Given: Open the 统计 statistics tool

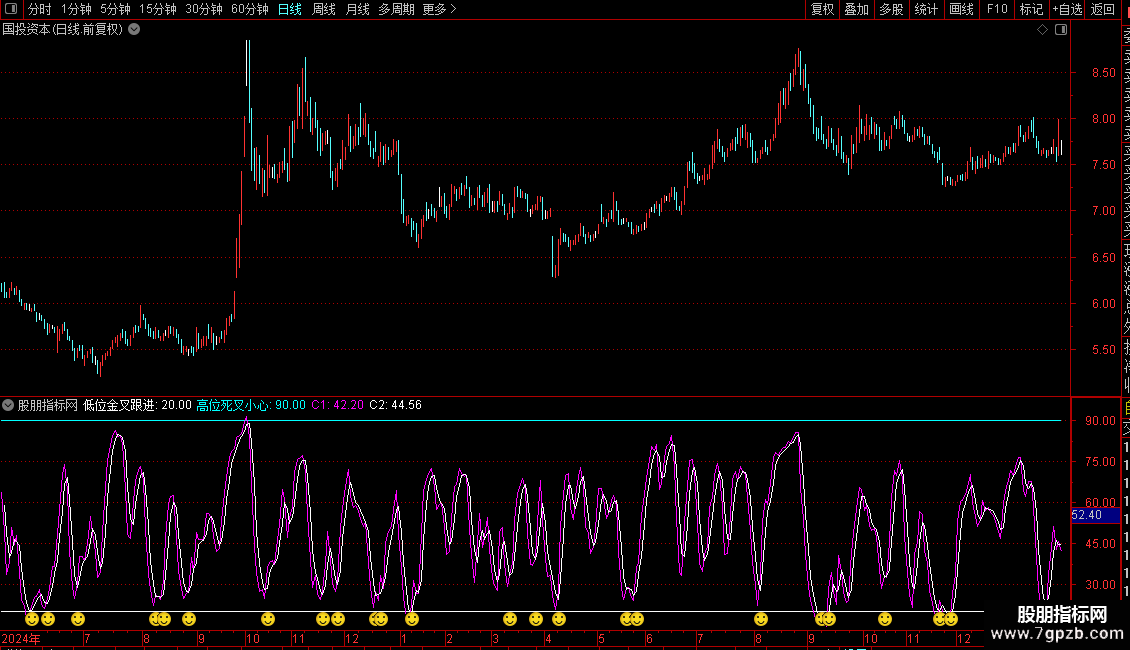Looking at the screenshot, I should click(926, 9).
